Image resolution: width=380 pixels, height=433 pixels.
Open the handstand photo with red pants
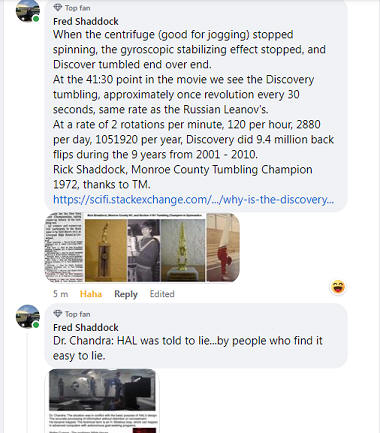pos(223,247)
